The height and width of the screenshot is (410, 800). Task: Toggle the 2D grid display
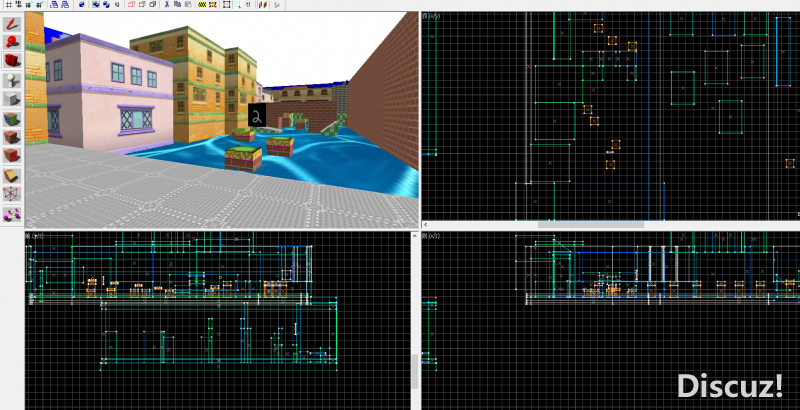coord(8,5)
